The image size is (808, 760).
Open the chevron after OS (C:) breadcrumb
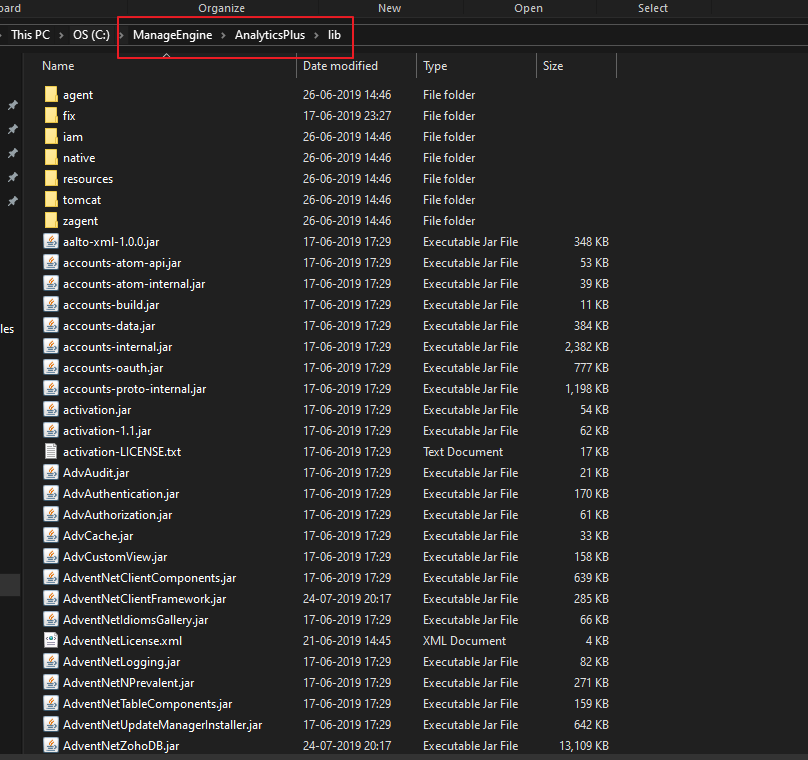point(122,35)
